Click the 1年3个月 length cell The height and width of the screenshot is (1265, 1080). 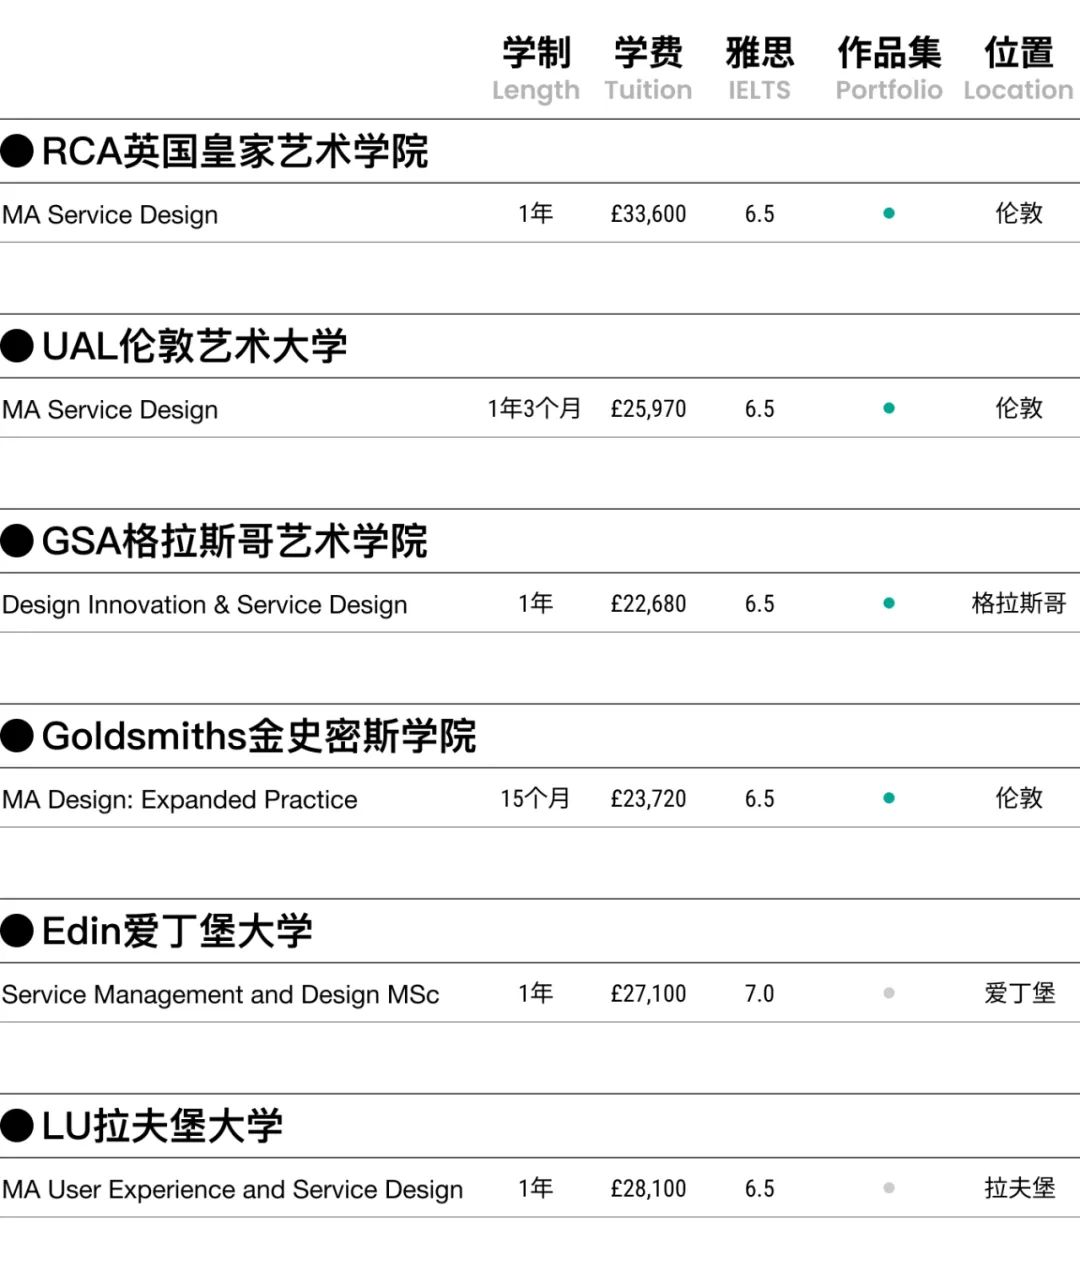pyautogui.click(x=535, y=408)
